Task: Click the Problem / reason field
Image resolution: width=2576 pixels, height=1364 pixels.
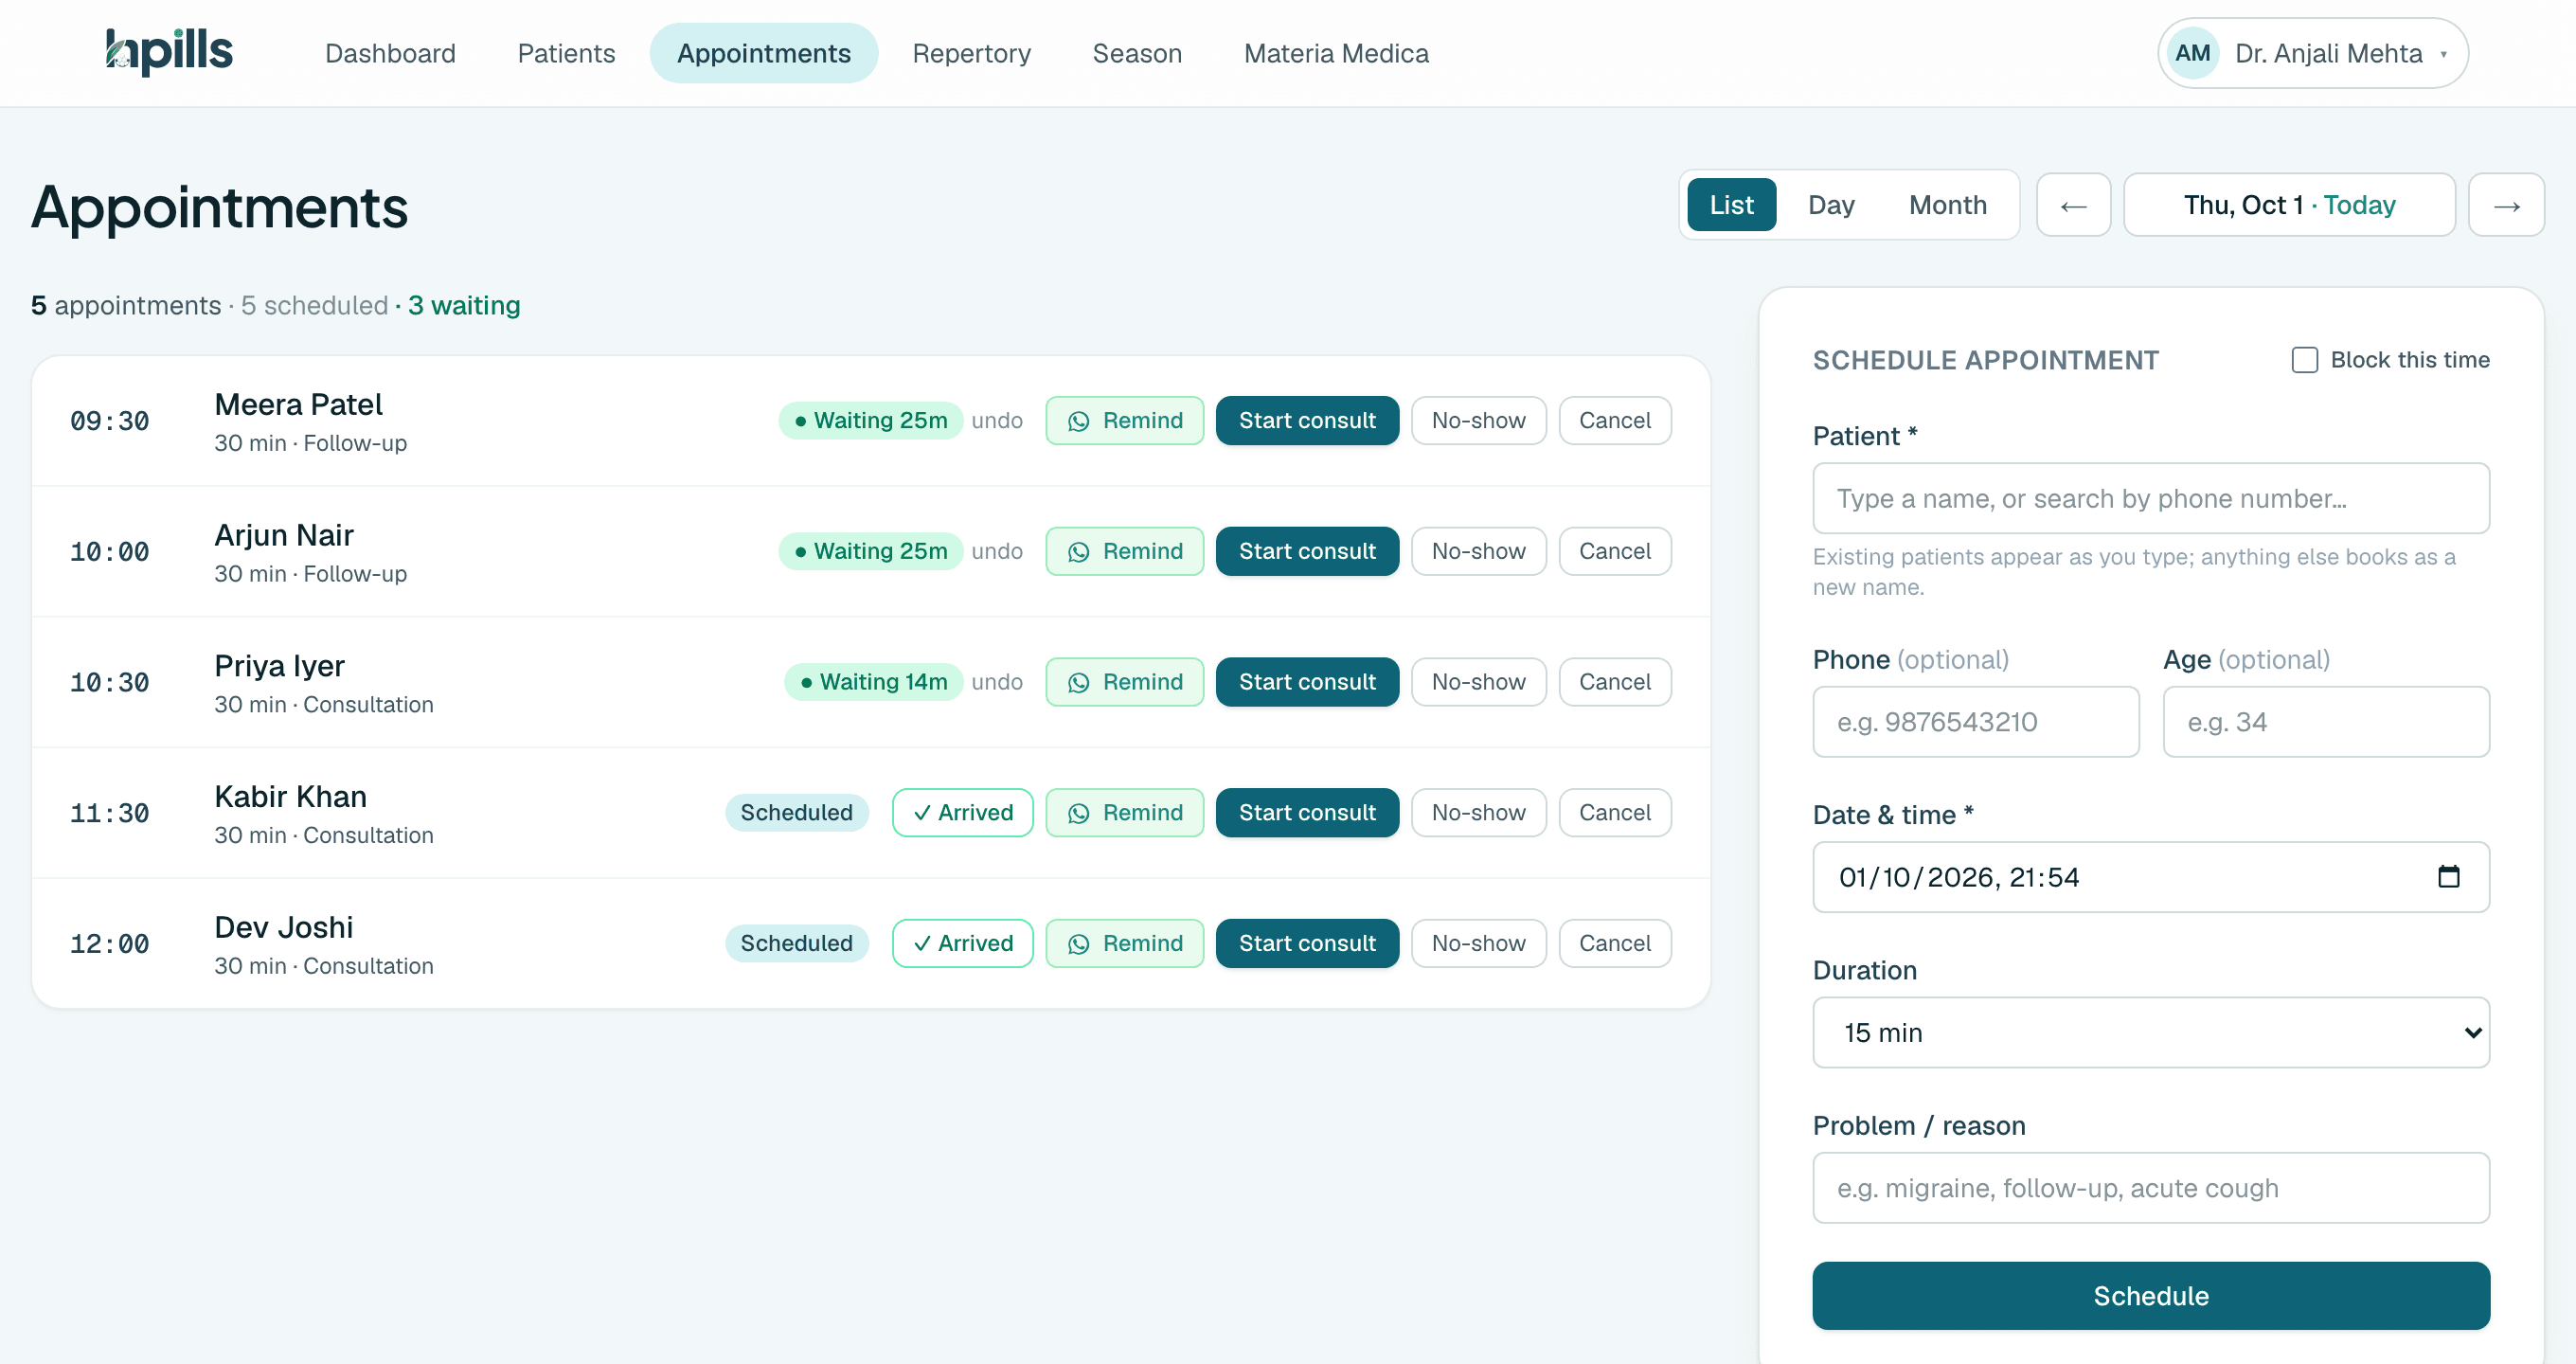Action: point(2151,1188)
